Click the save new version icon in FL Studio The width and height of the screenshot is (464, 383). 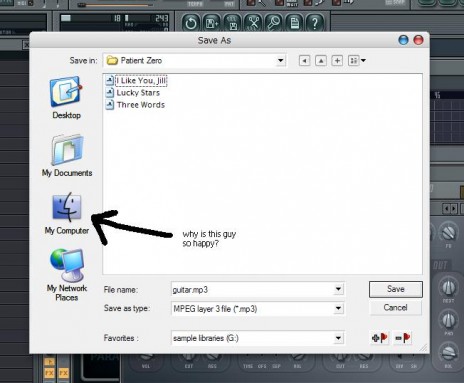click(212, 23)
